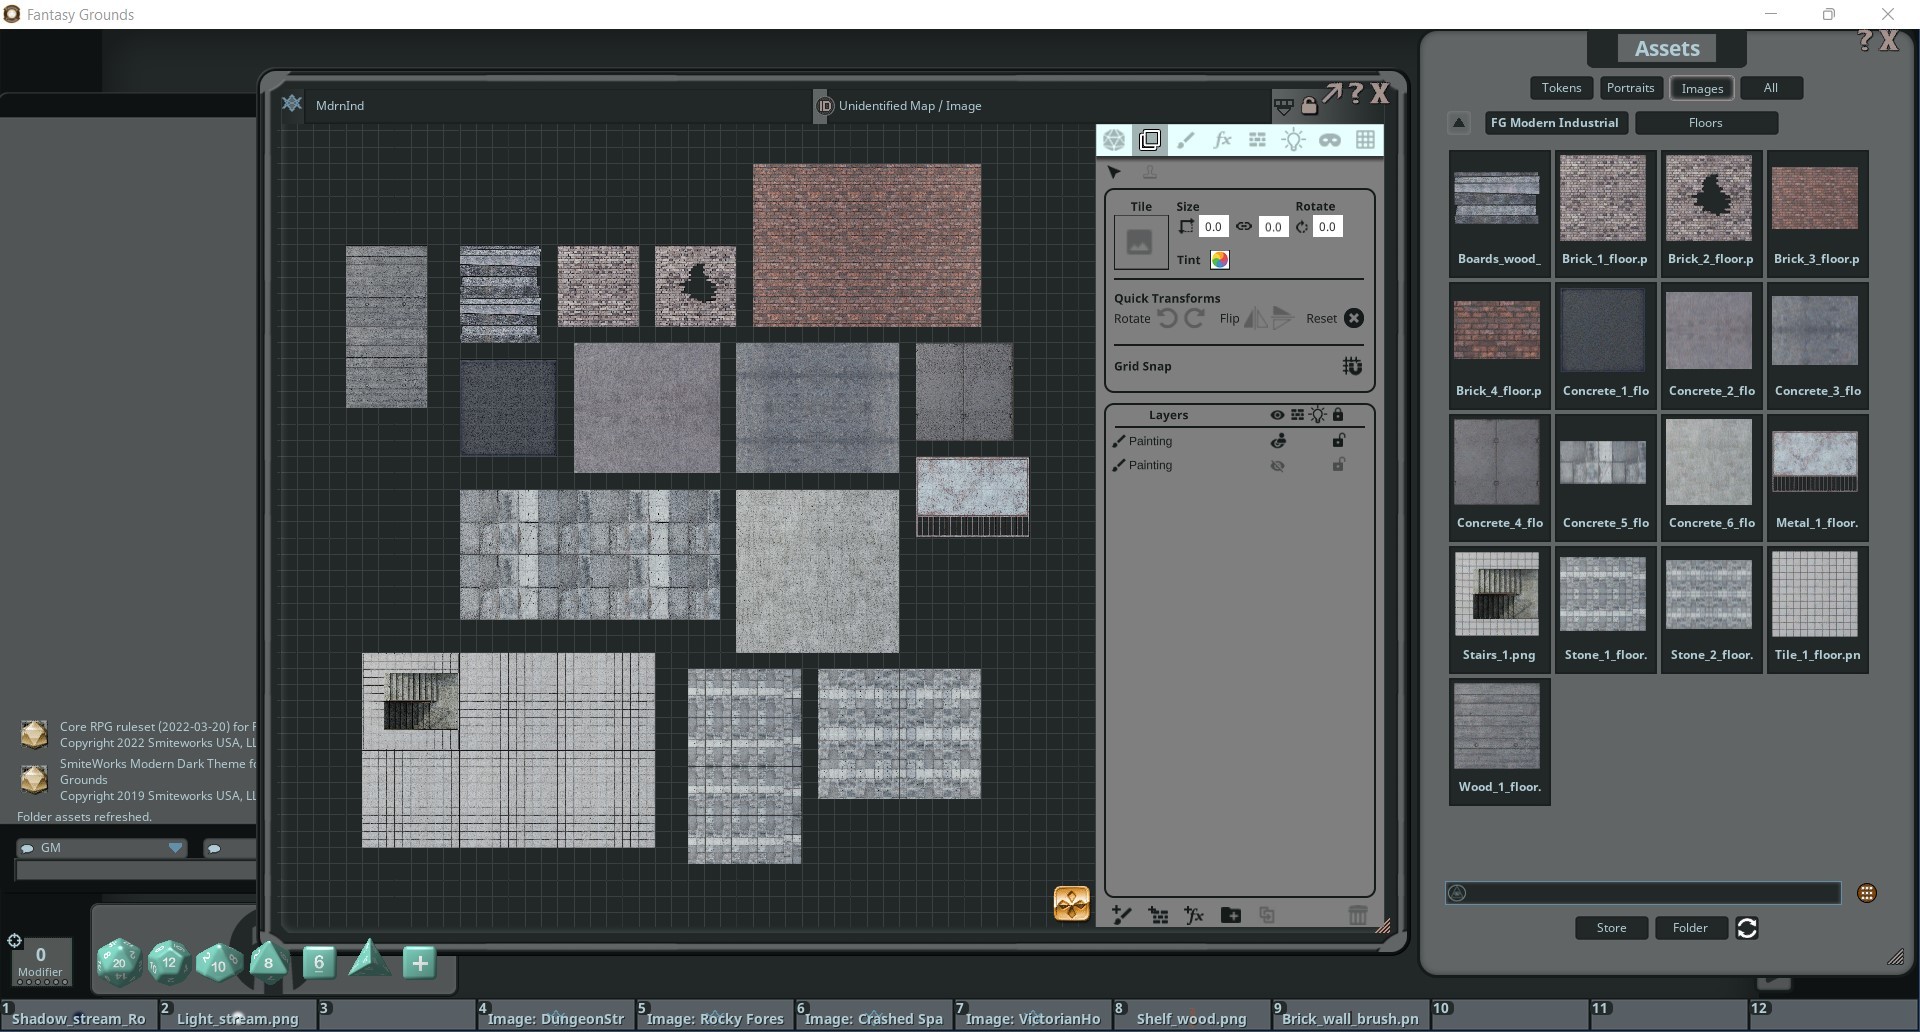The width and height of the screenshot is (1920, 1032).
Task: Toggle the Grid Snap setting
Action: click(x=1351, y=366)
